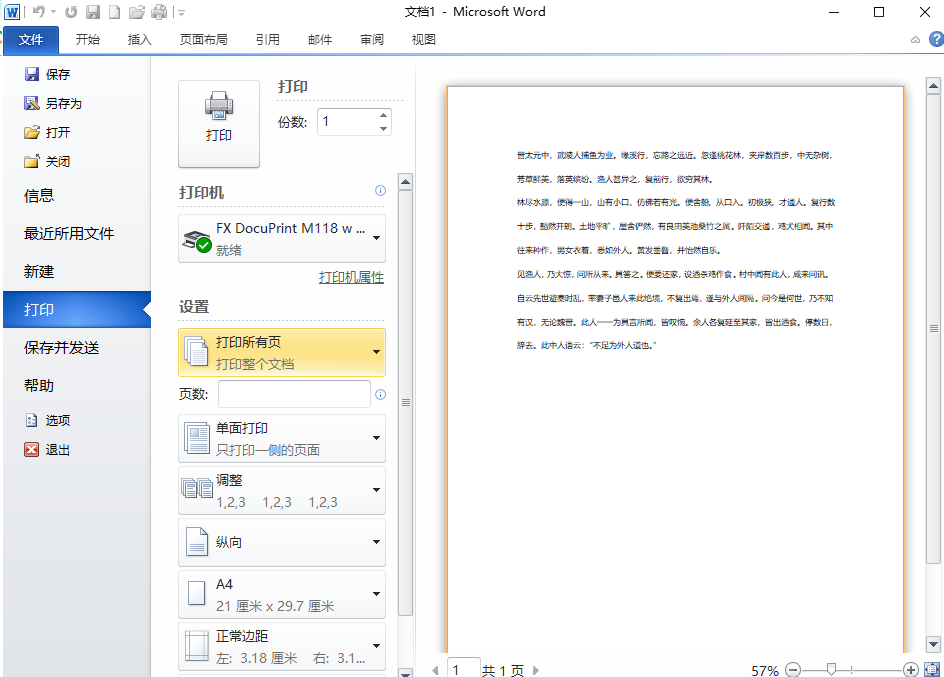Click the settings panel scroll up arrow
The width and height of the screenshot is (944, 677).
pos(406,181)
